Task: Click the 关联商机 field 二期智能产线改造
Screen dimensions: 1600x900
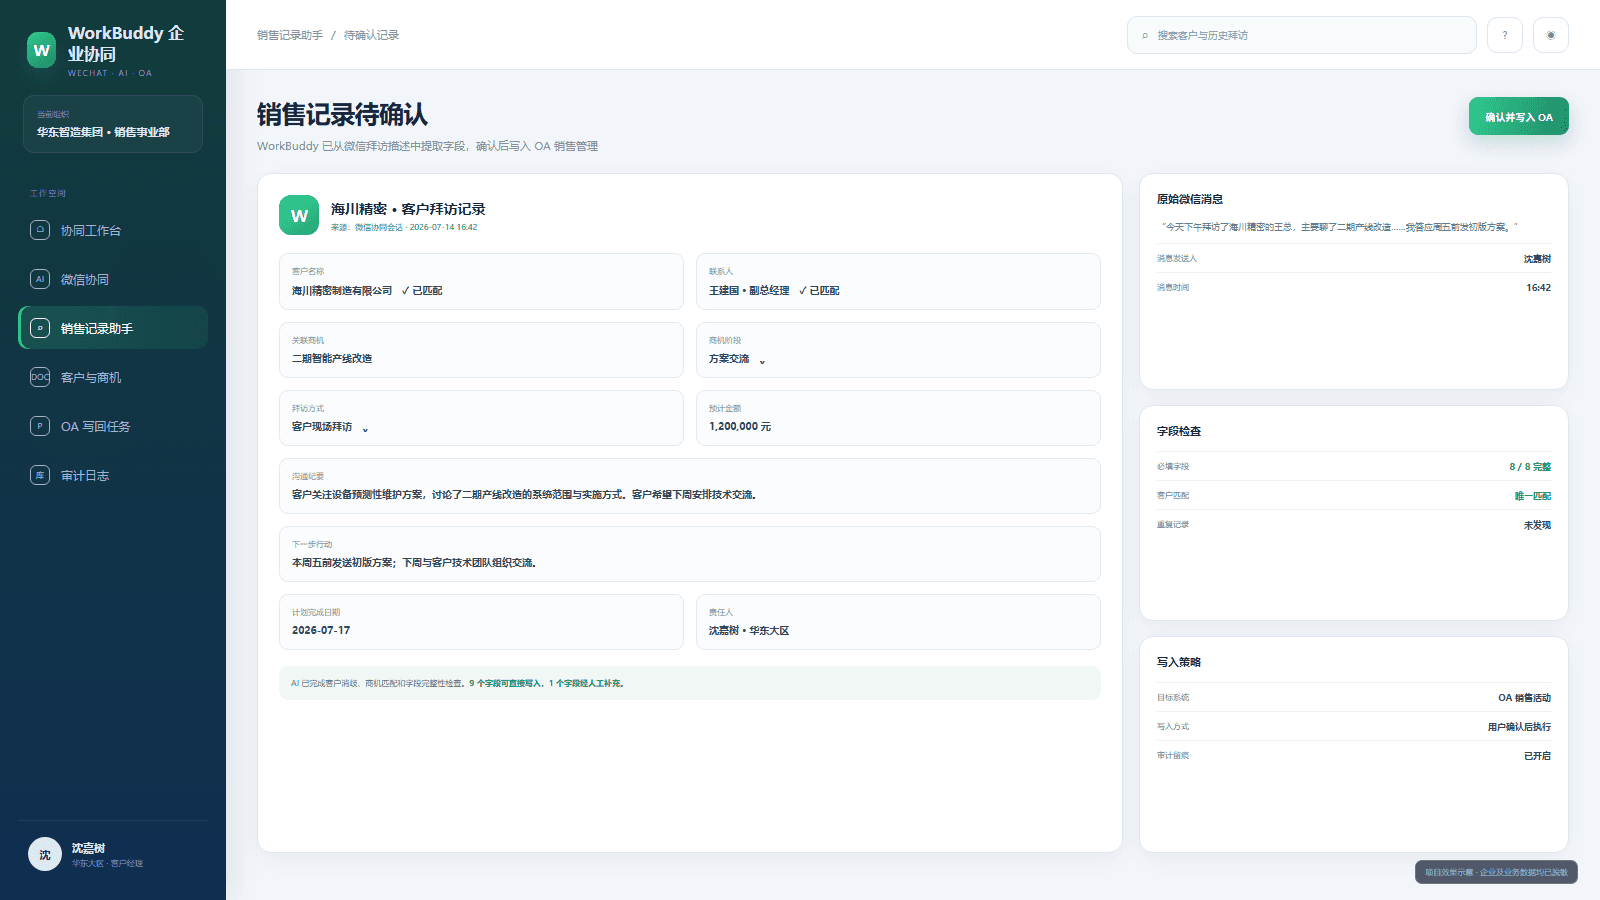Action: pos(481,349)
